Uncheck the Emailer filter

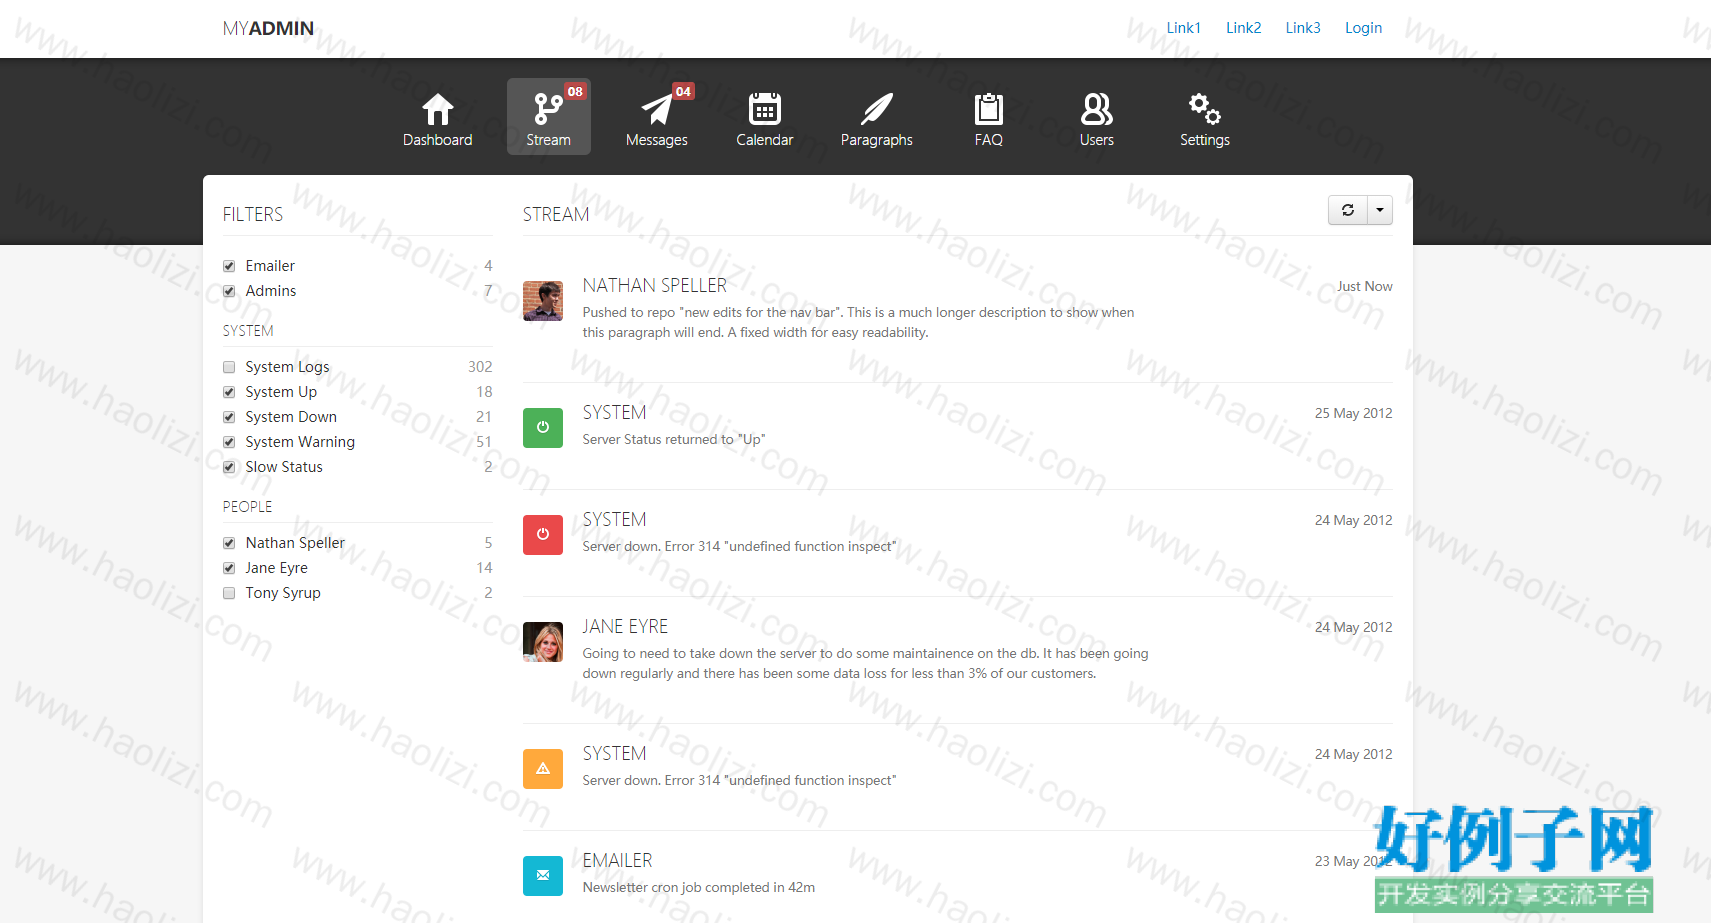pos(229,266)
